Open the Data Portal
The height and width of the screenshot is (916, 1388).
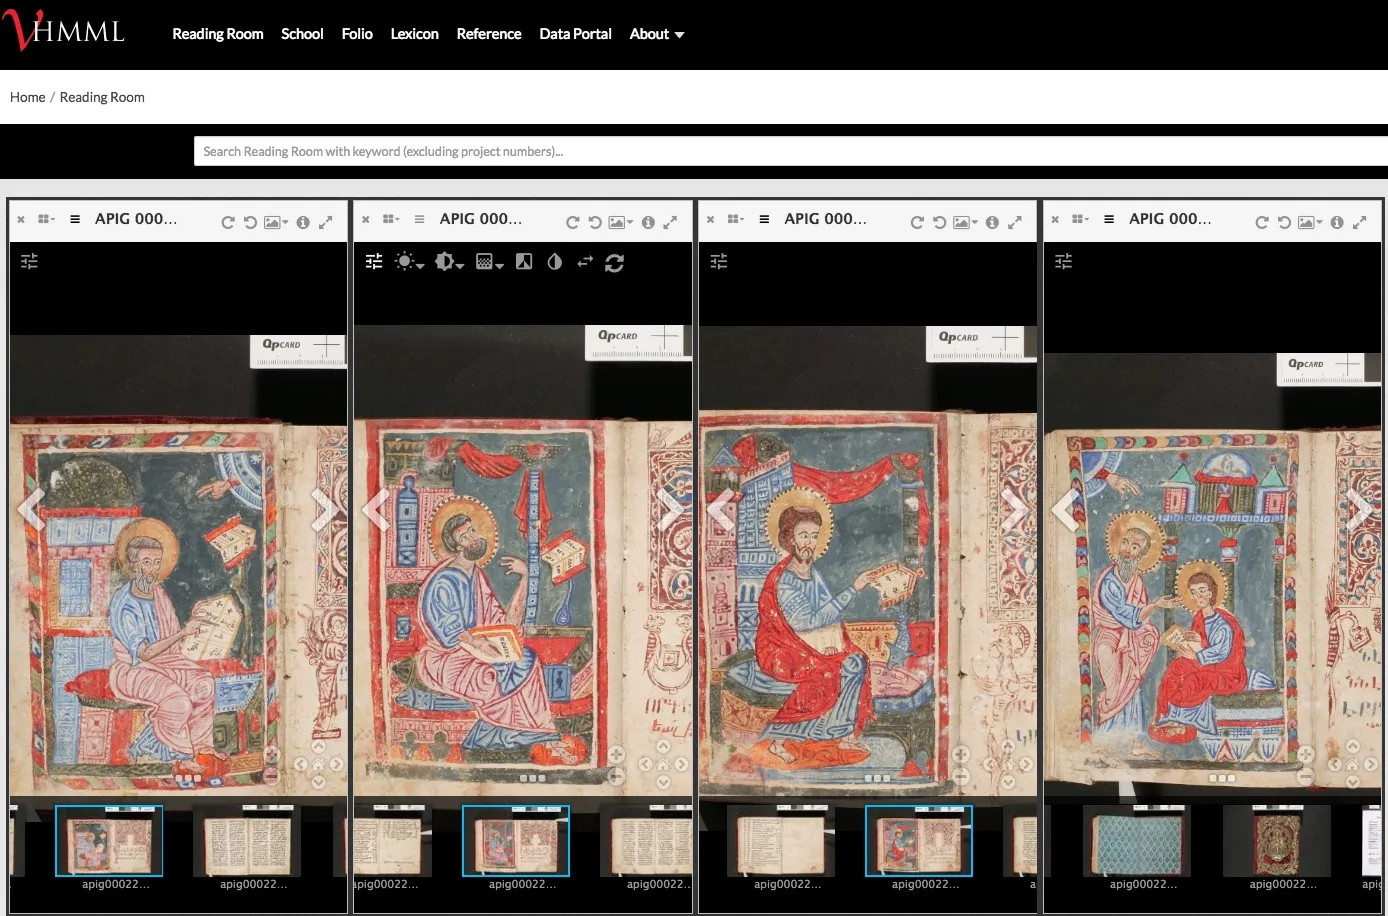coord(575,34)
